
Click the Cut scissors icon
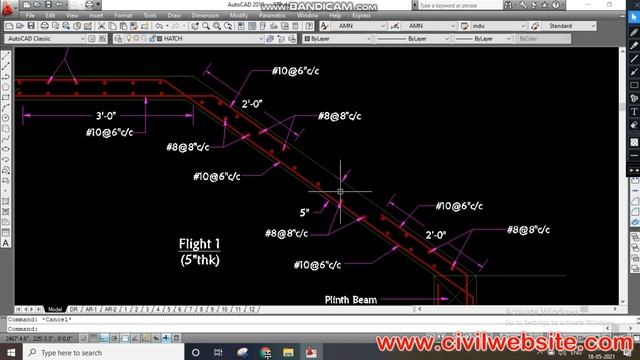tap(102, 26)
